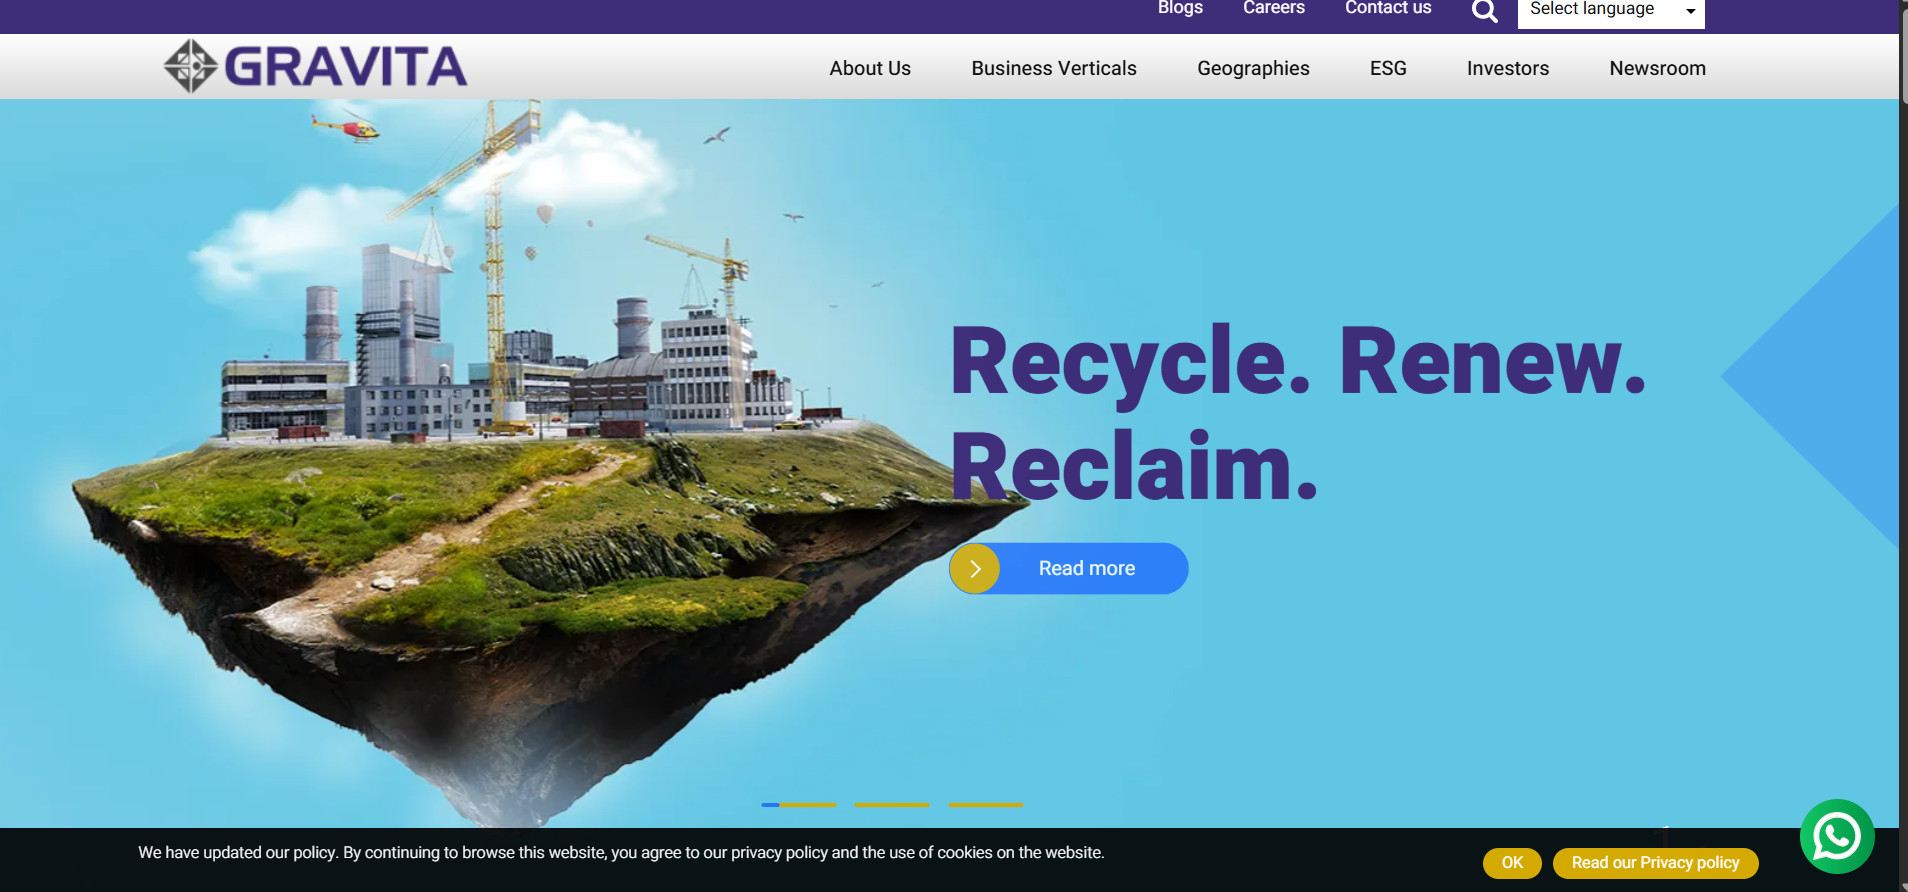Open the Newsroom menu
Image resolution: width=1908 pixels, height=892 pixels.
point(1657,68)
